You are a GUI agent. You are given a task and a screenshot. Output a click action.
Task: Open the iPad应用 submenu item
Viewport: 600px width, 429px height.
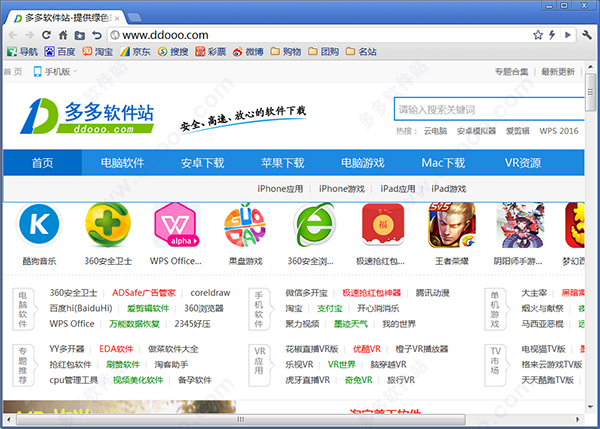pyautogui.click(x=398, y=189)
